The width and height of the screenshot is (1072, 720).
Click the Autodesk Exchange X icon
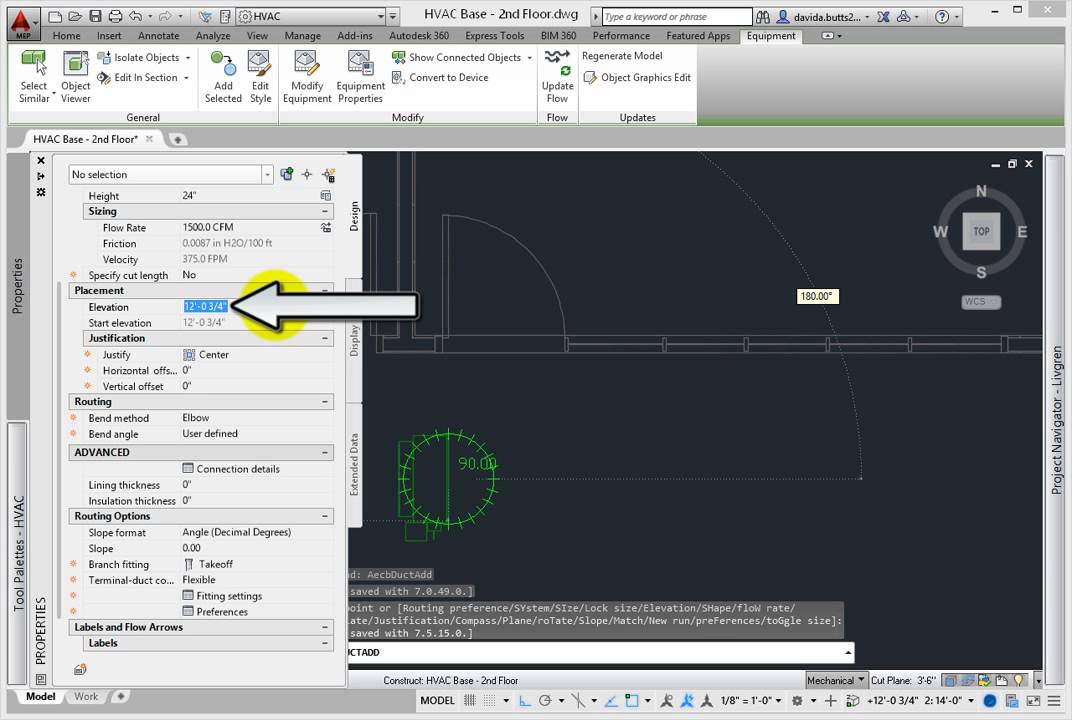(x=883, y=16)
